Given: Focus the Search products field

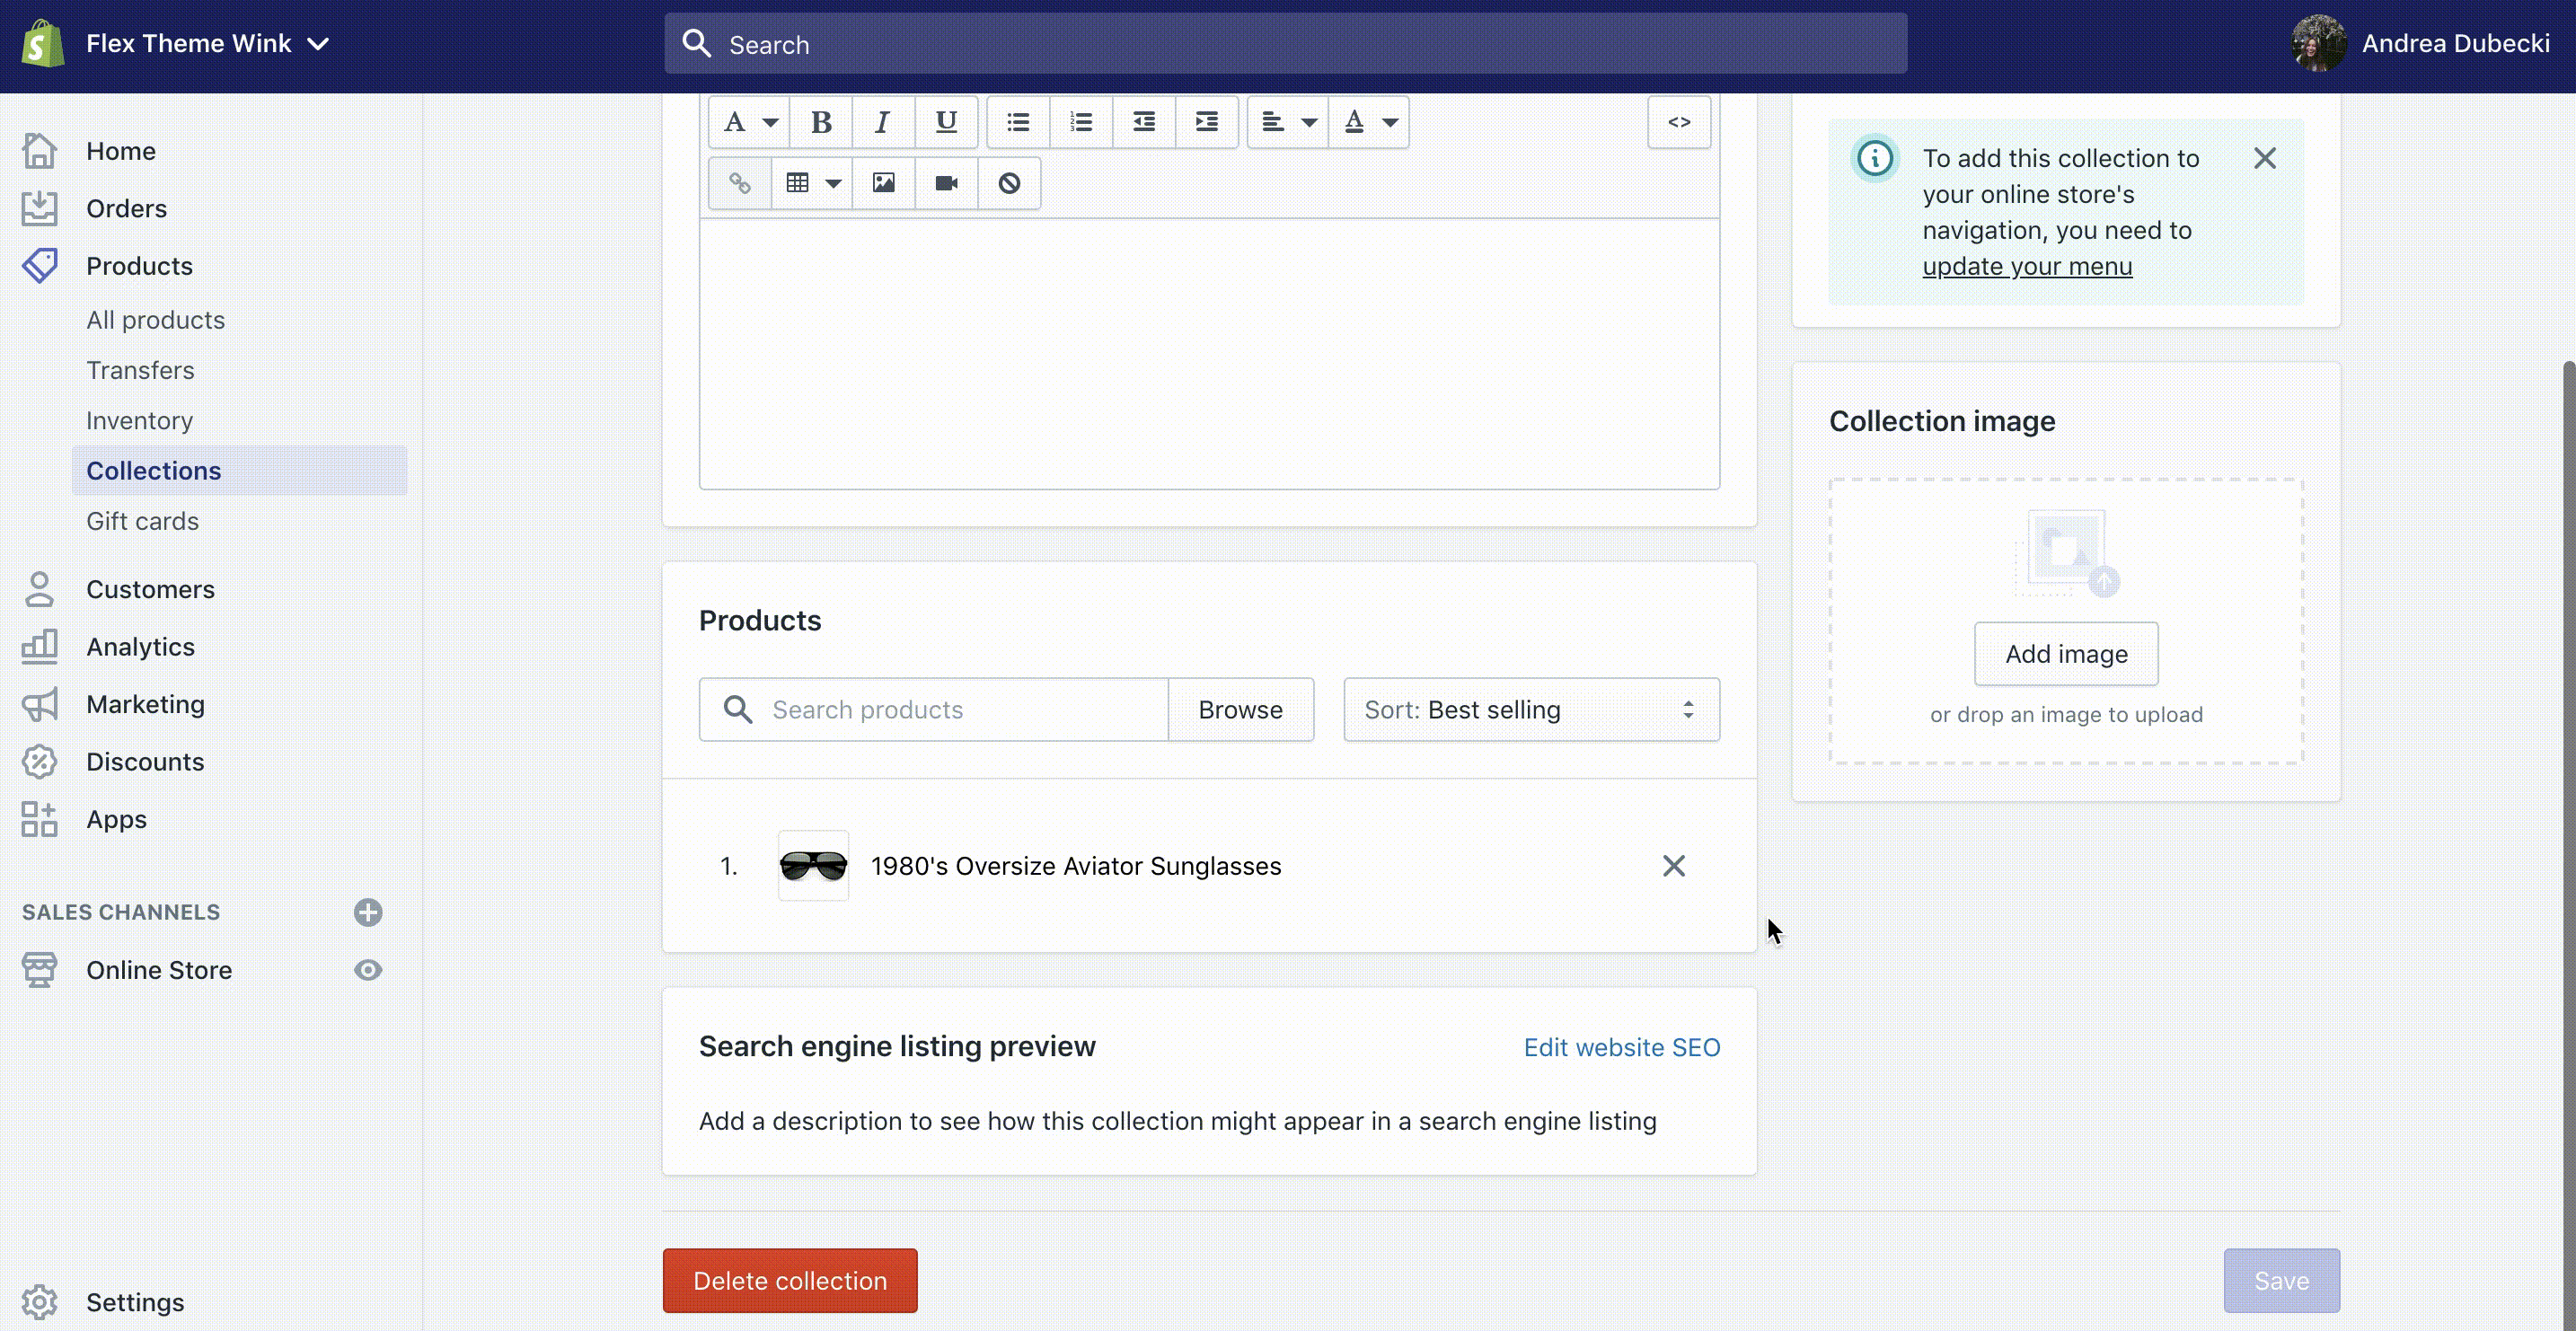Looking at the screenshot, I should (x=960, y=710).
